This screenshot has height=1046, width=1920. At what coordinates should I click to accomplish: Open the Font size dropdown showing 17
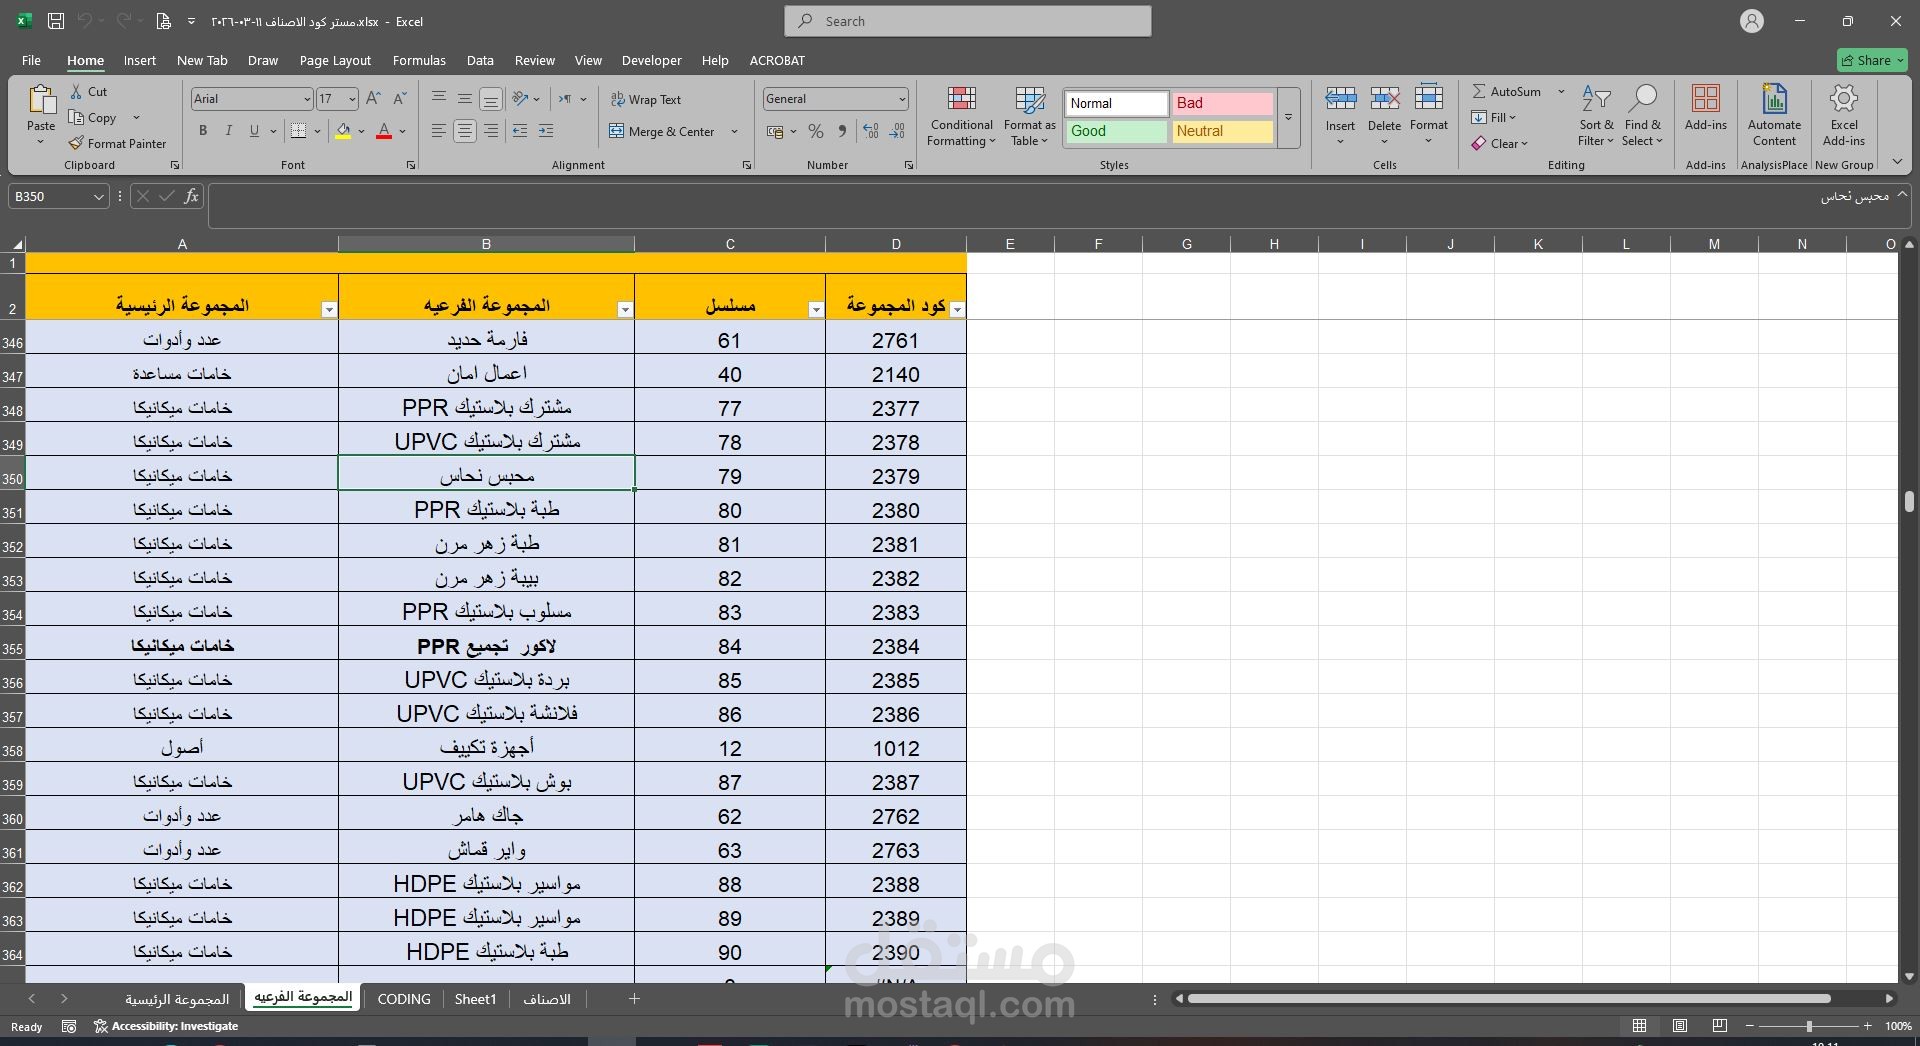click(352, 99)
